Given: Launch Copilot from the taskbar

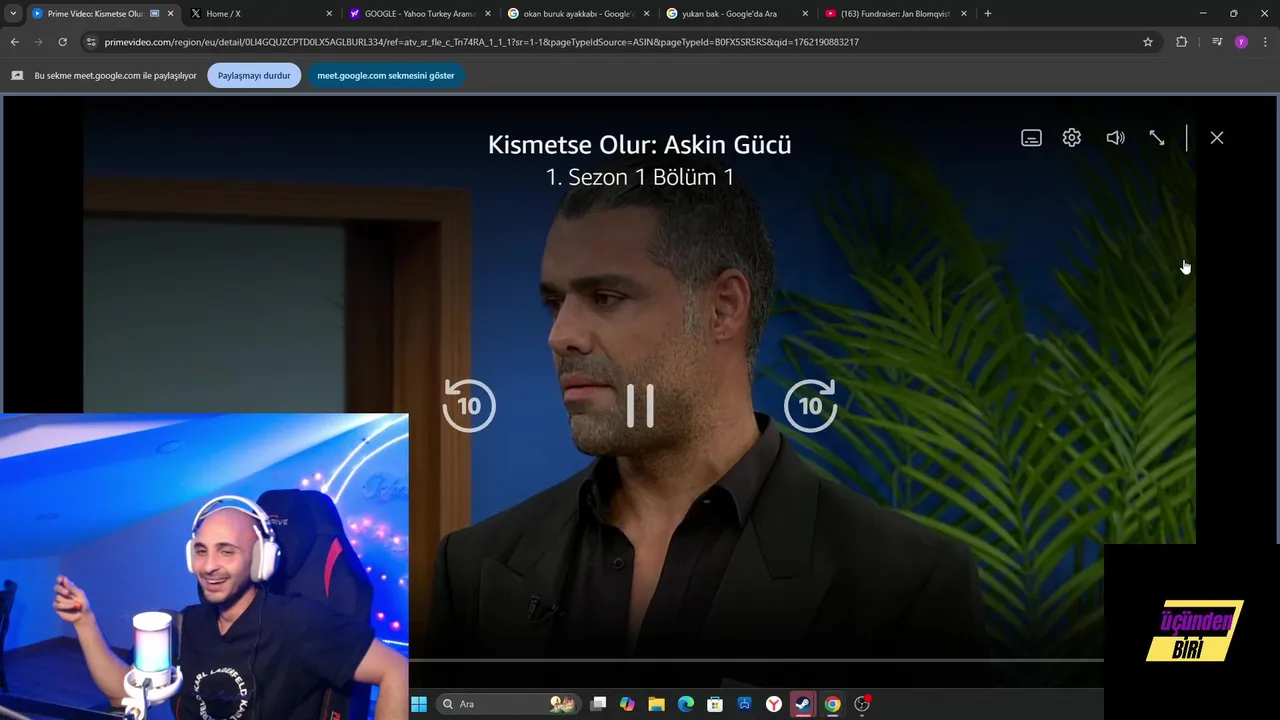Looking at the screenshot, I should 627,704.
